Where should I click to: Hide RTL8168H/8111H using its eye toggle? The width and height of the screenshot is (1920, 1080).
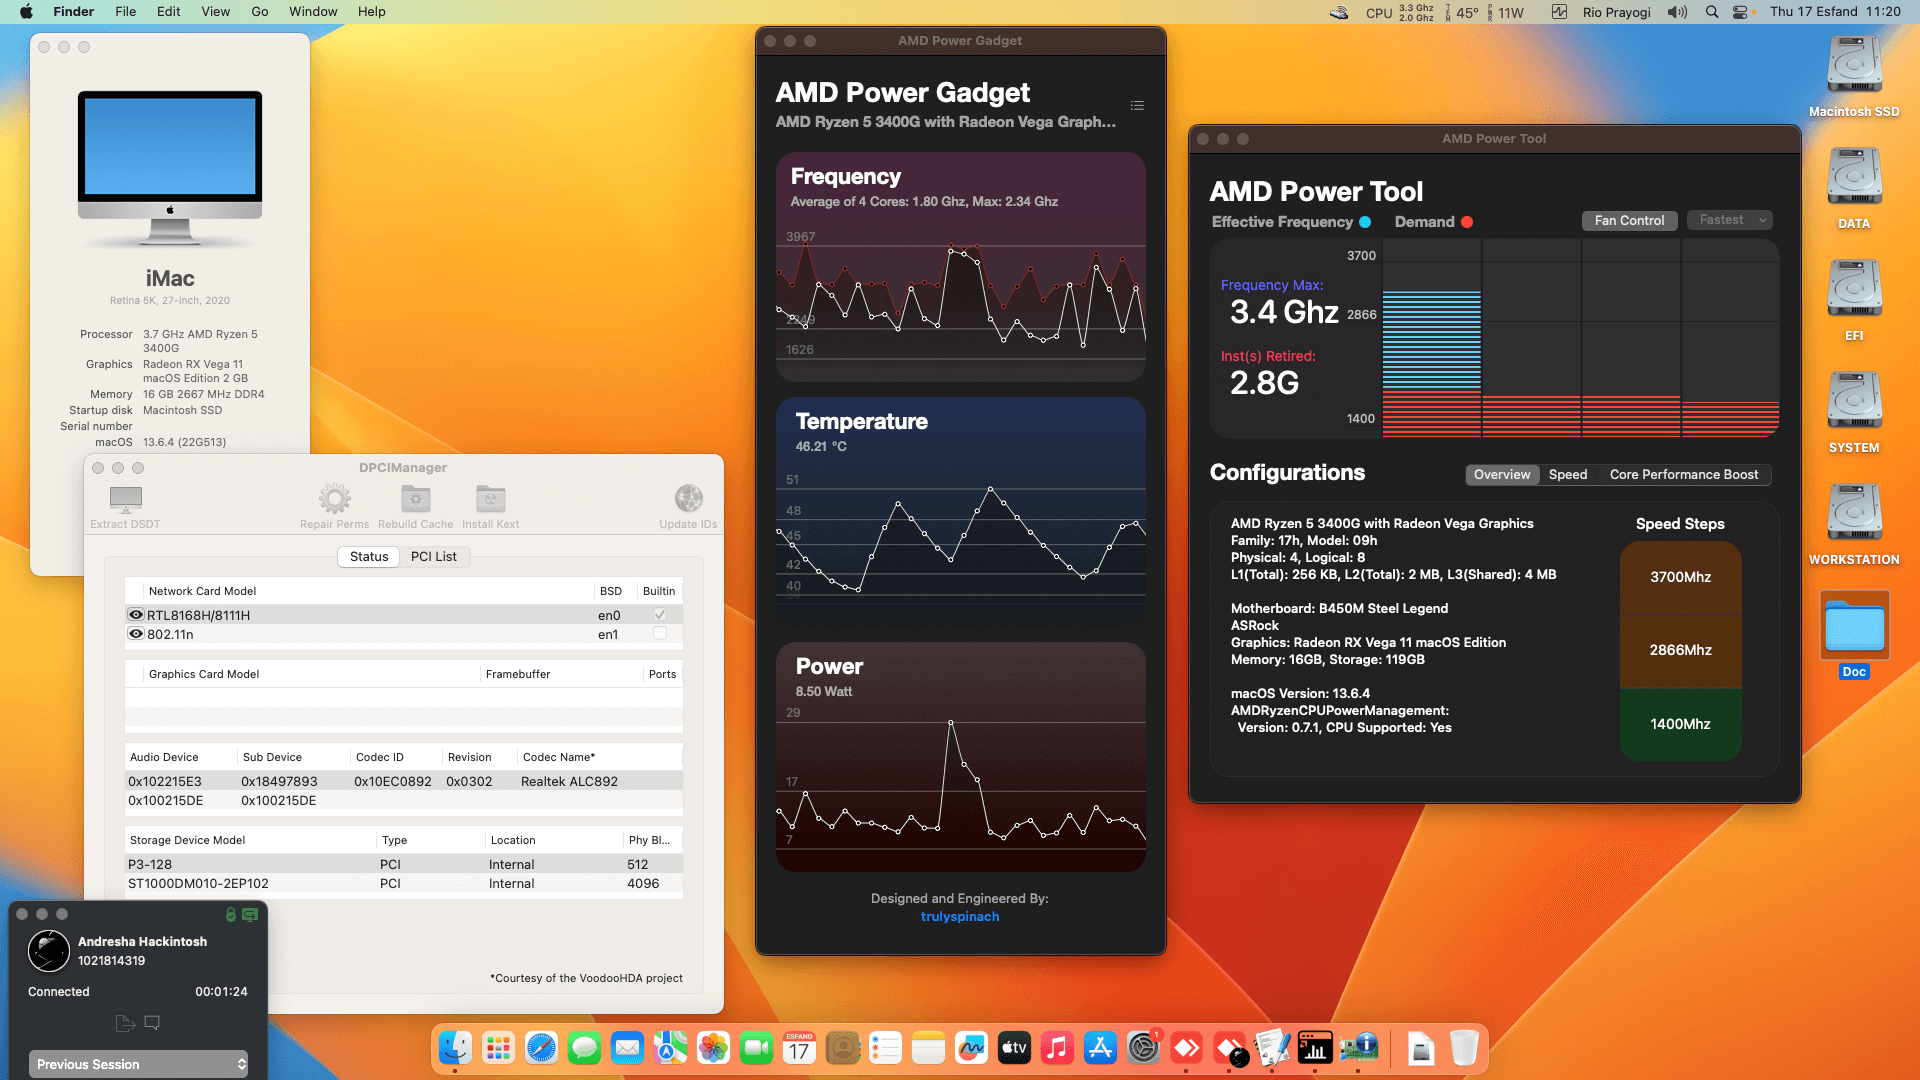pos(136,614)
